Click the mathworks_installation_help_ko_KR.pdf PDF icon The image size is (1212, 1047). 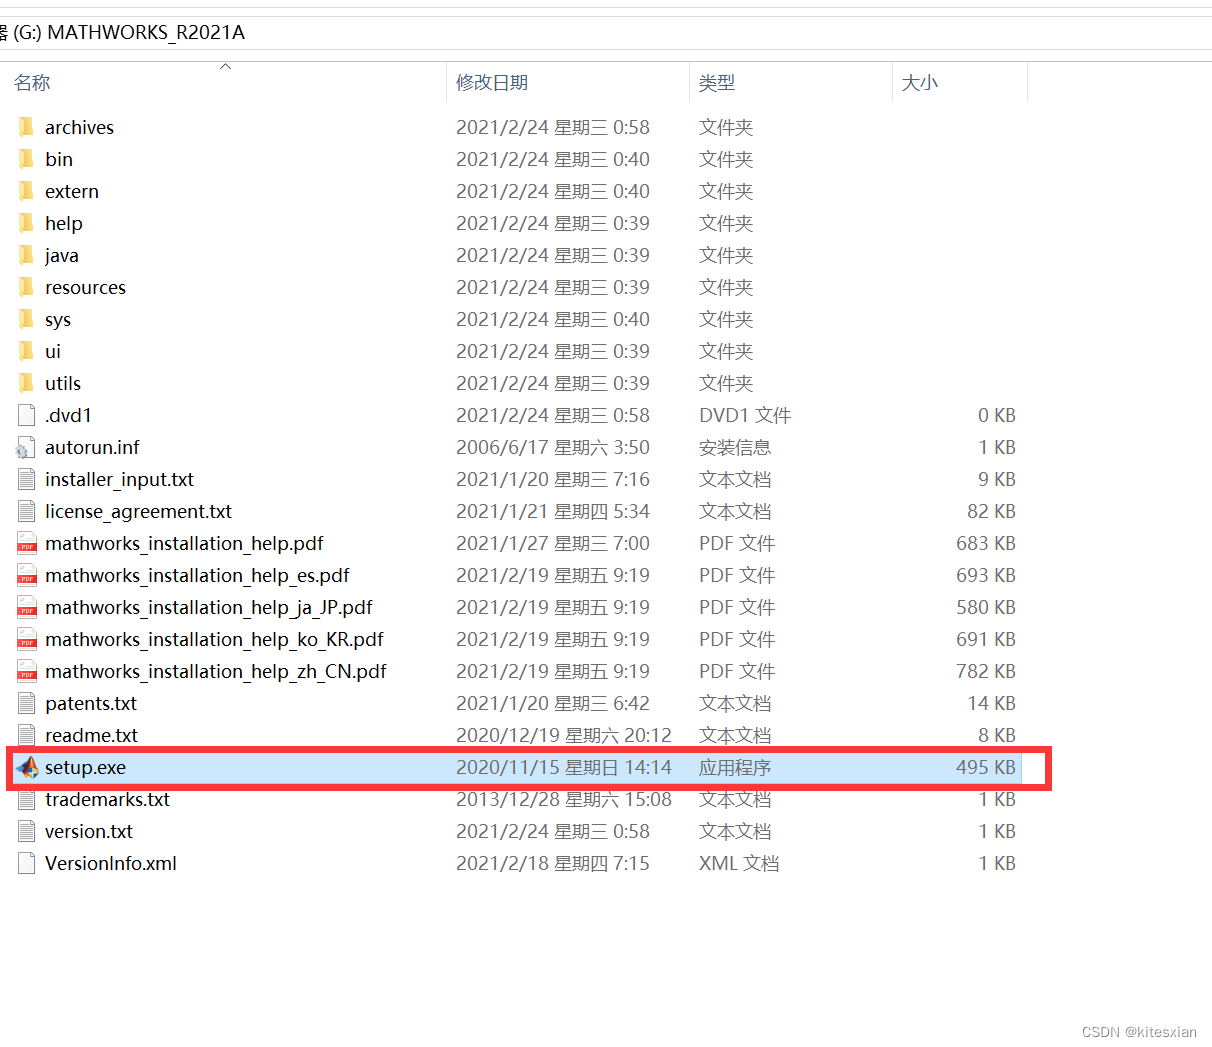click(x=27, y=639)
